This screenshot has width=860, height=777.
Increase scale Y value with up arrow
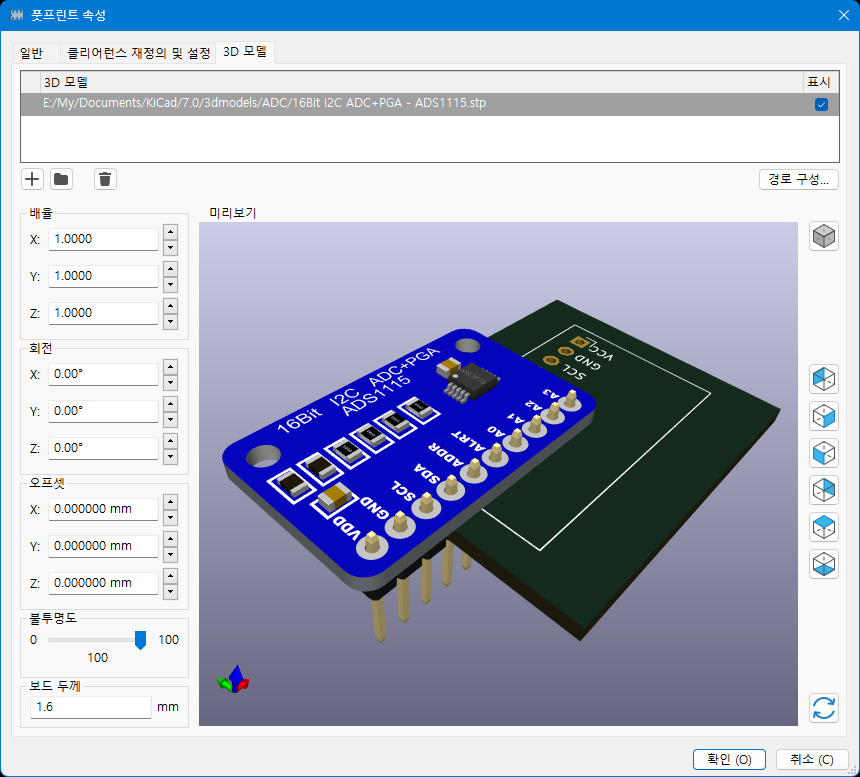171,269
